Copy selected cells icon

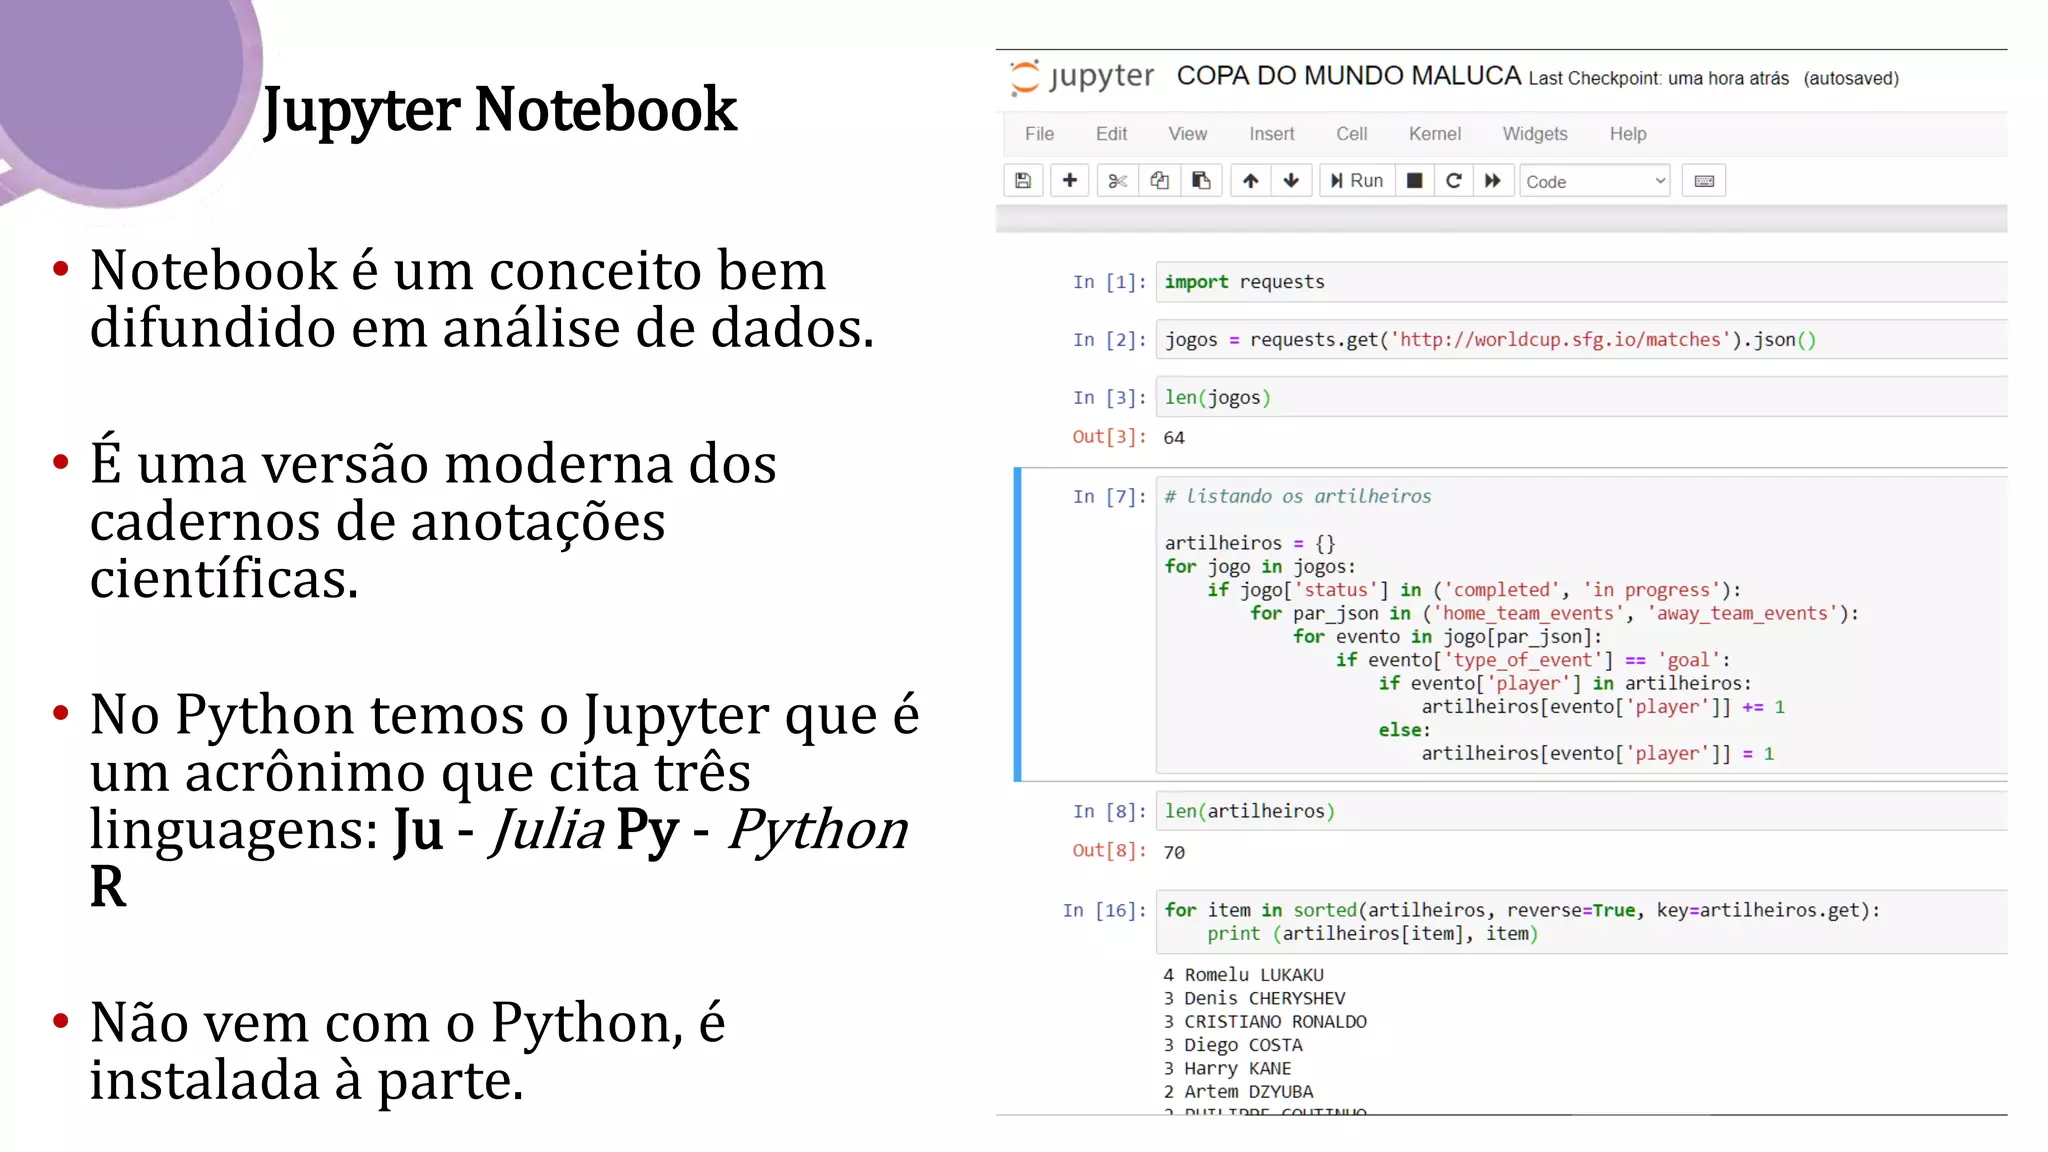(x=1159, y=181)
